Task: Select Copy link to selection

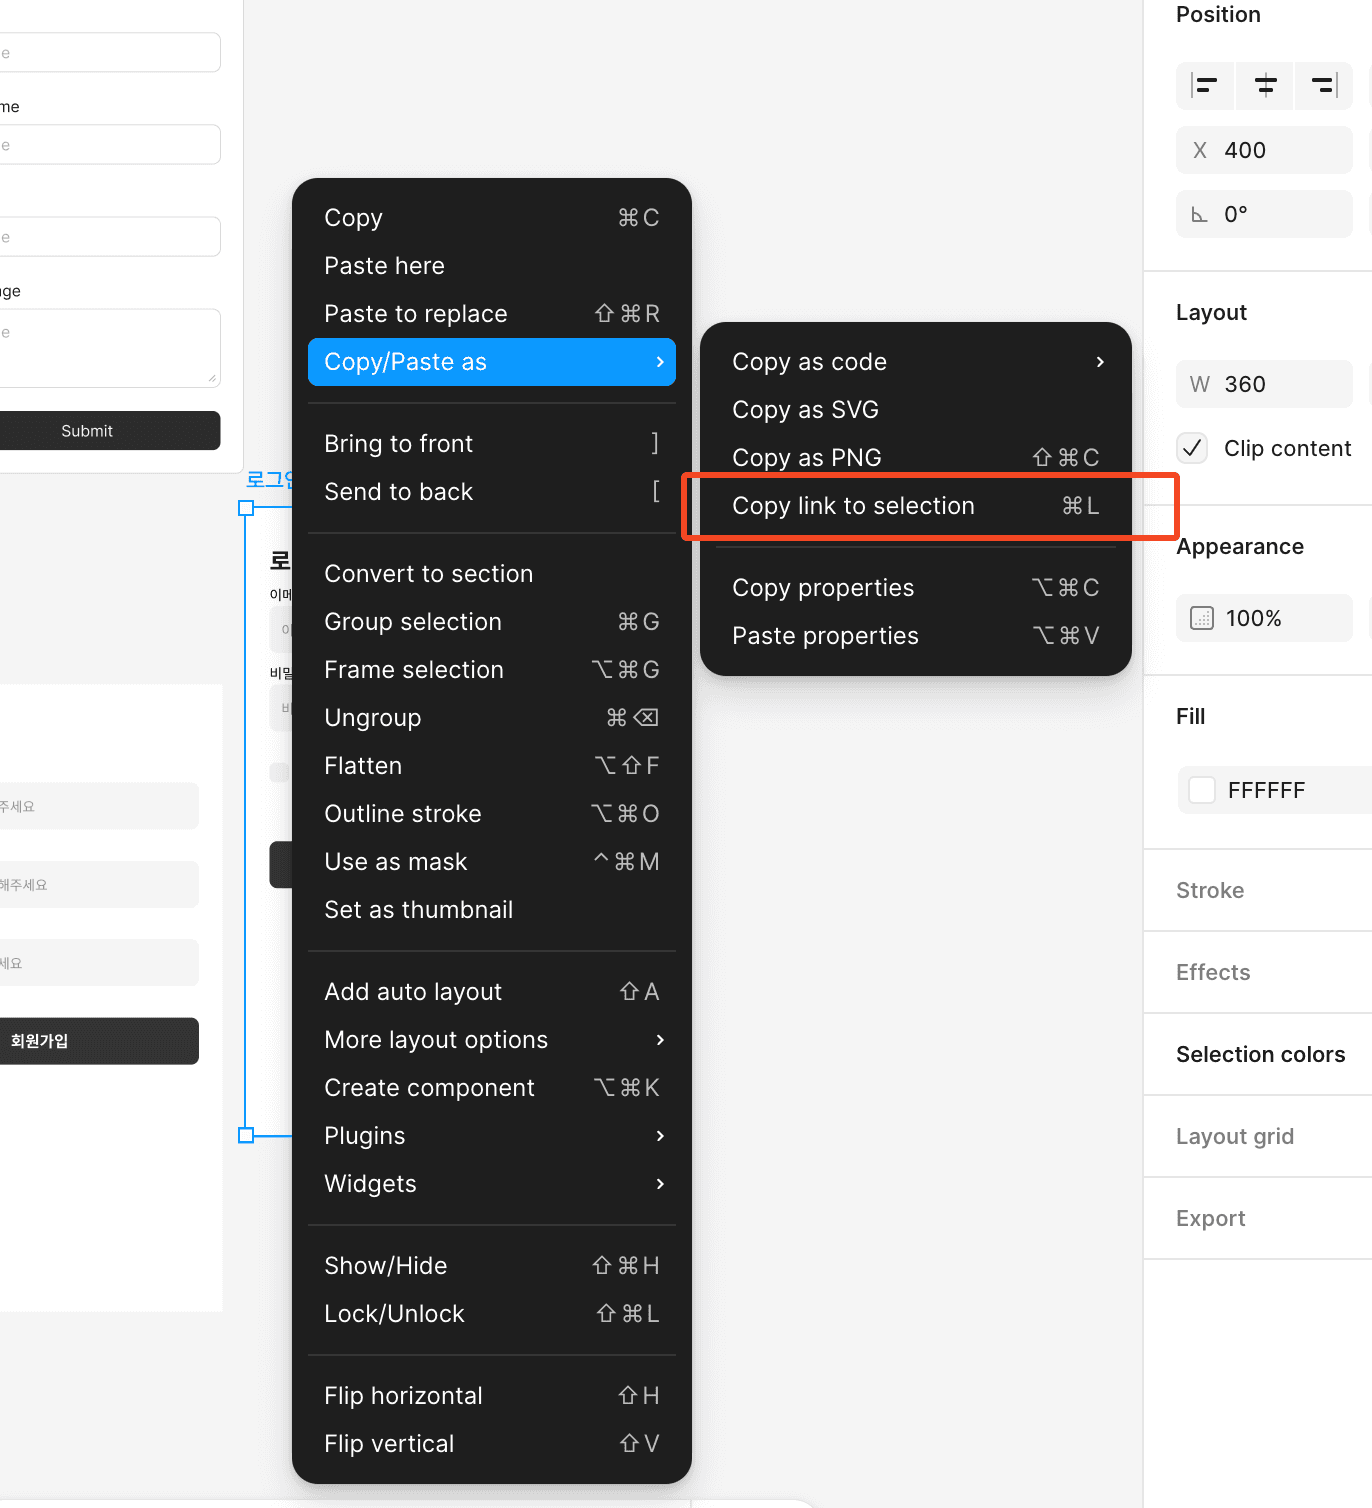Action: point(915,506)
